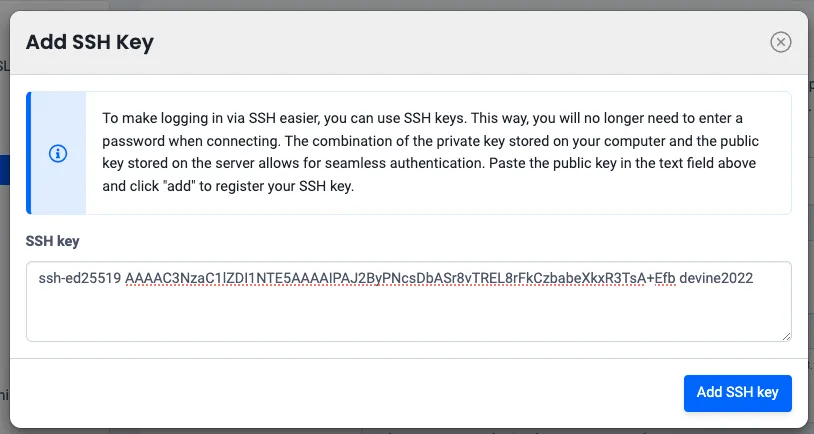Close the Add SSH Key dialog
814x434 pixels.
tap(781, 42)
